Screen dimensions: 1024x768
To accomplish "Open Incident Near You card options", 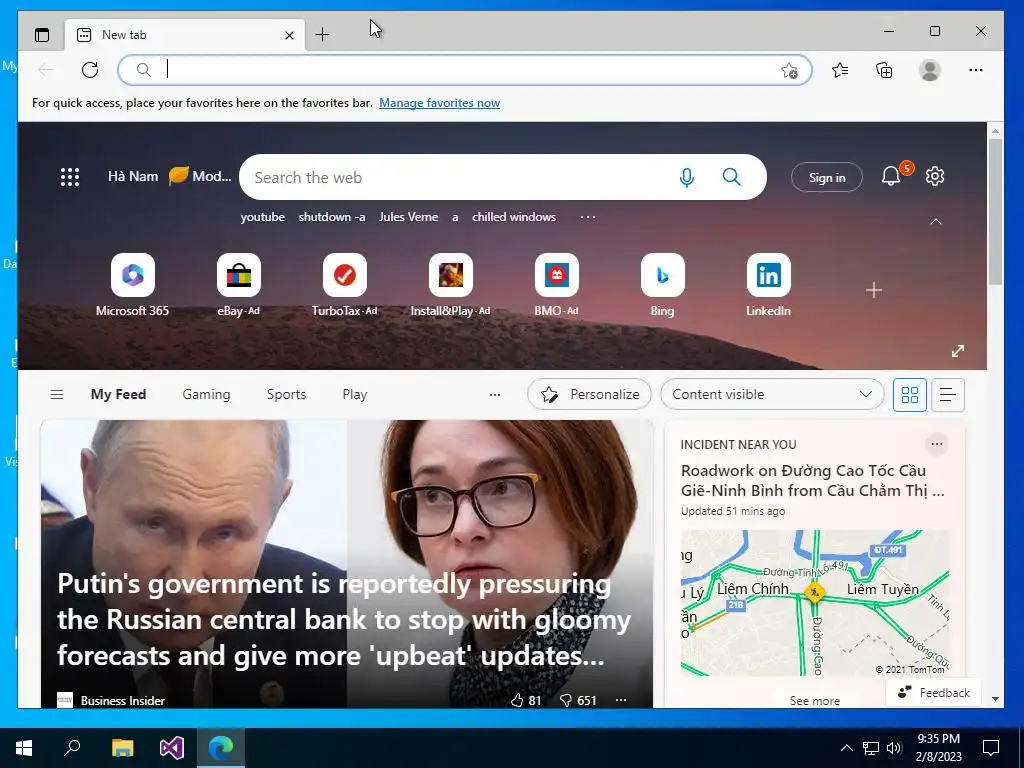I will tap(936, 444).
